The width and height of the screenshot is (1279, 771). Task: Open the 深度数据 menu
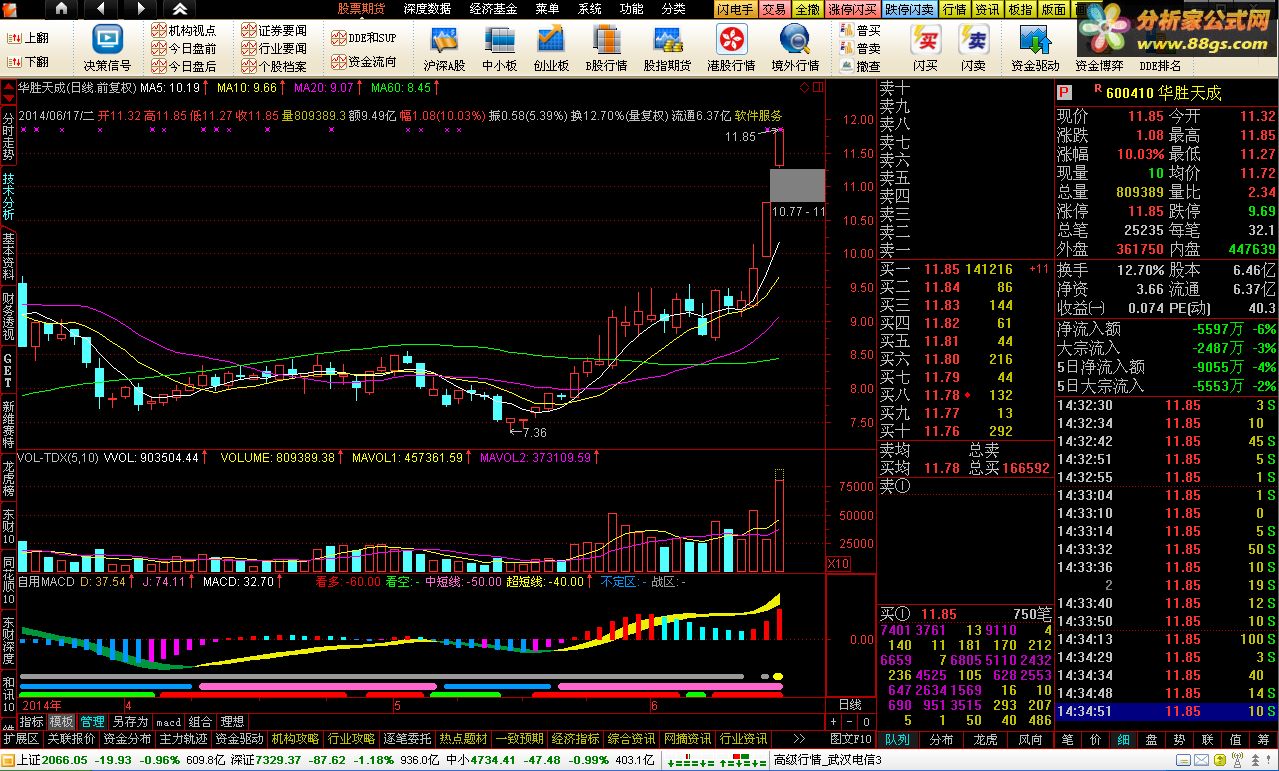[x=427, y=9]
